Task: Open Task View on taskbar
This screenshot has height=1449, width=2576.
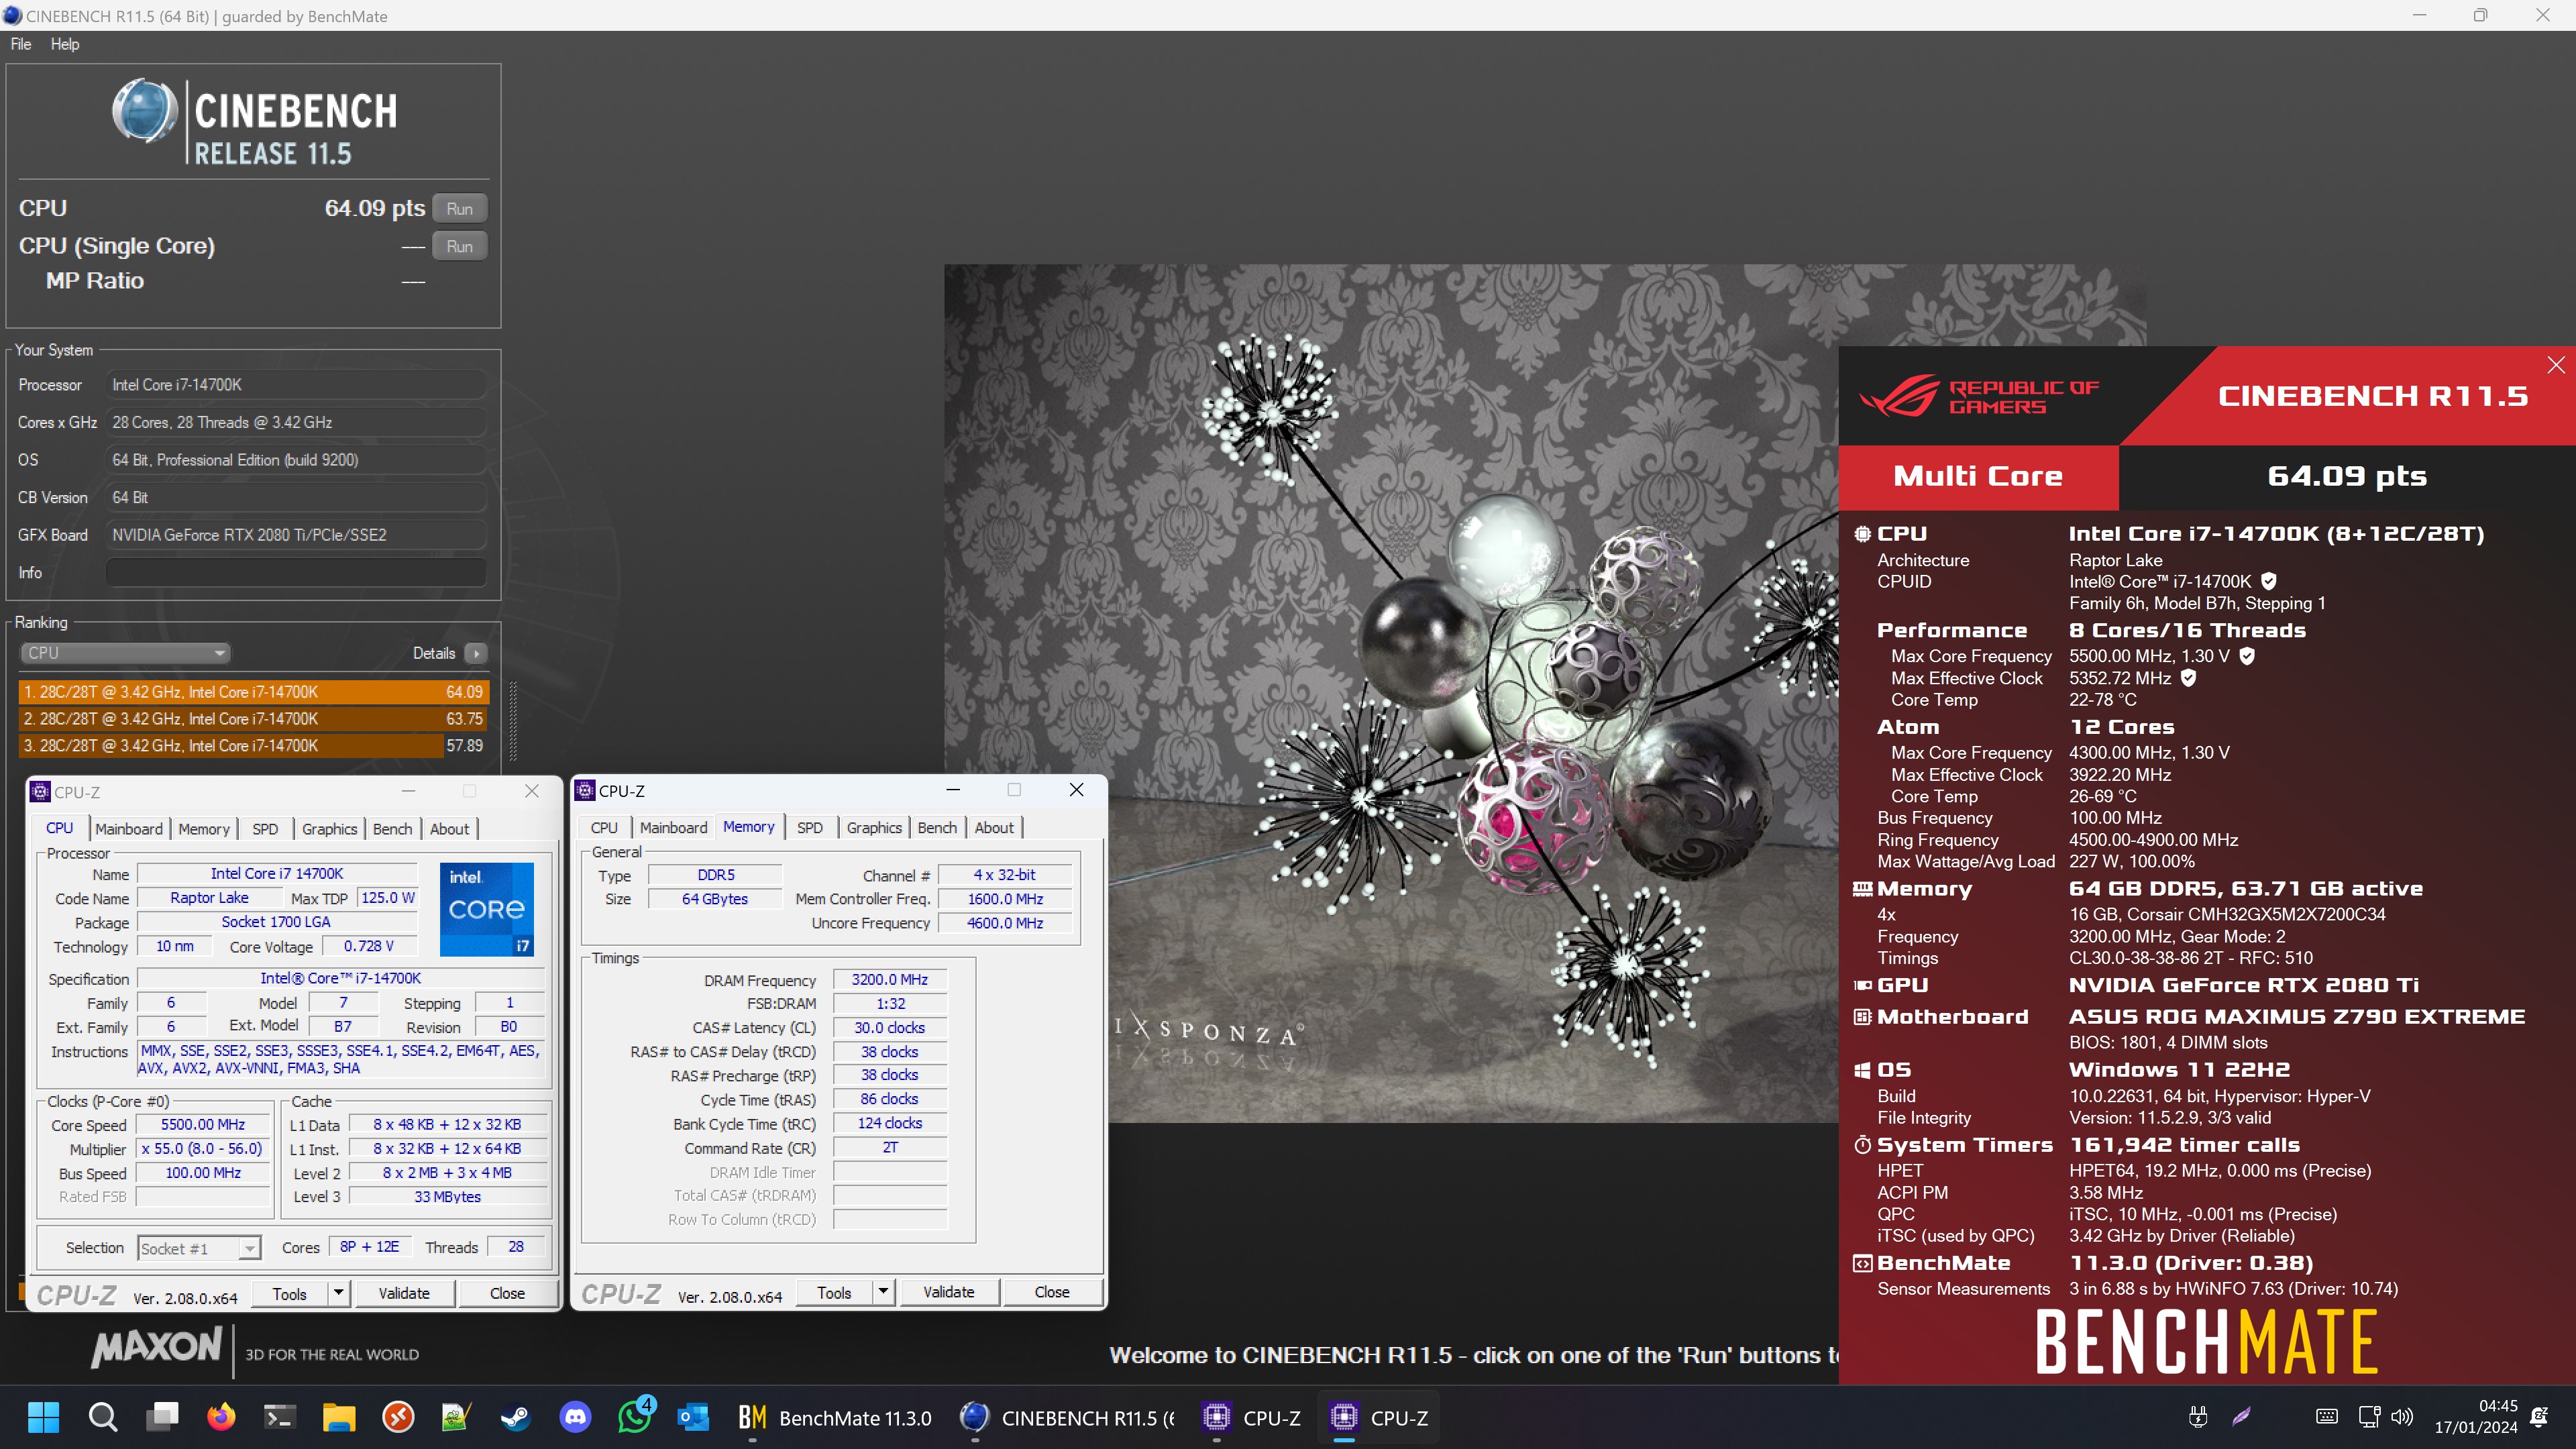Action: (161, 1417)
